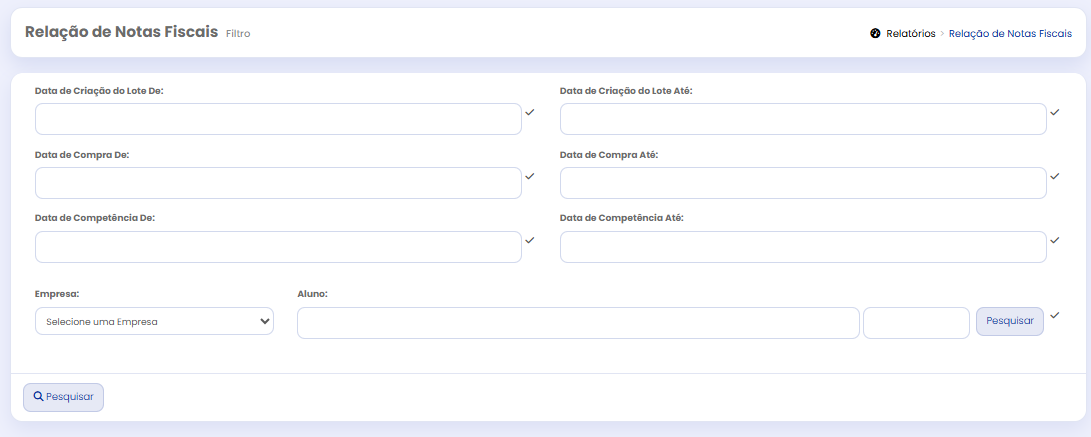Click checkmark icon at end of Aluno row

click(1055, 316)
